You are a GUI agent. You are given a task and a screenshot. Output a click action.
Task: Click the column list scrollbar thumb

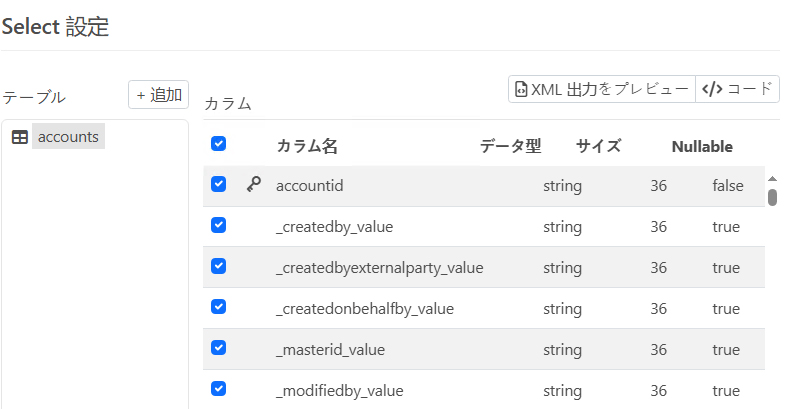tap(772, 196)
